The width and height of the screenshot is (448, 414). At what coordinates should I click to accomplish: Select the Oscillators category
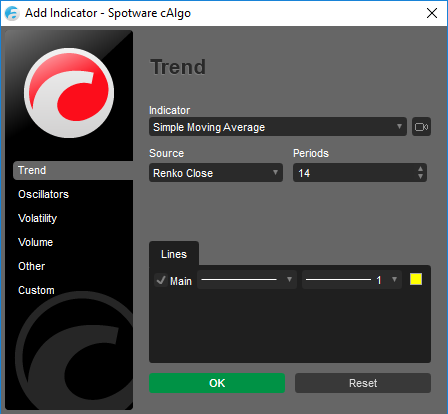coord(43,194)
